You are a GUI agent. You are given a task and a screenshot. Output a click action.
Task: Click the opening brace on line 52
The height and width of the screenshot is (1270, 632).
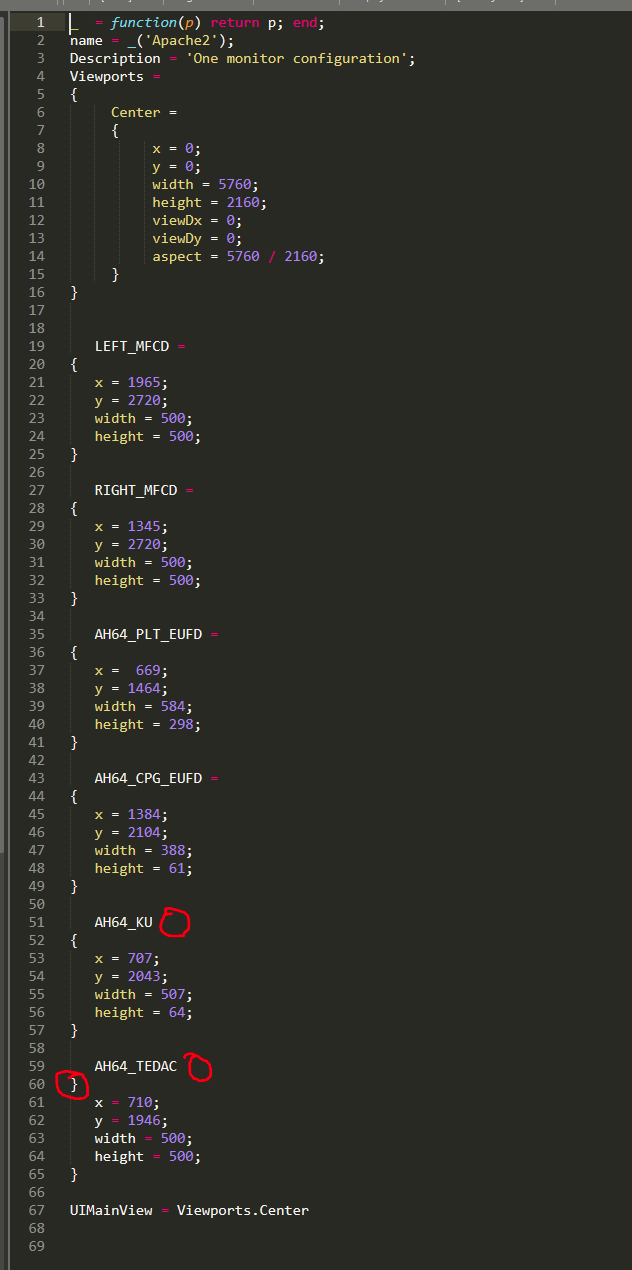(73, 940)
